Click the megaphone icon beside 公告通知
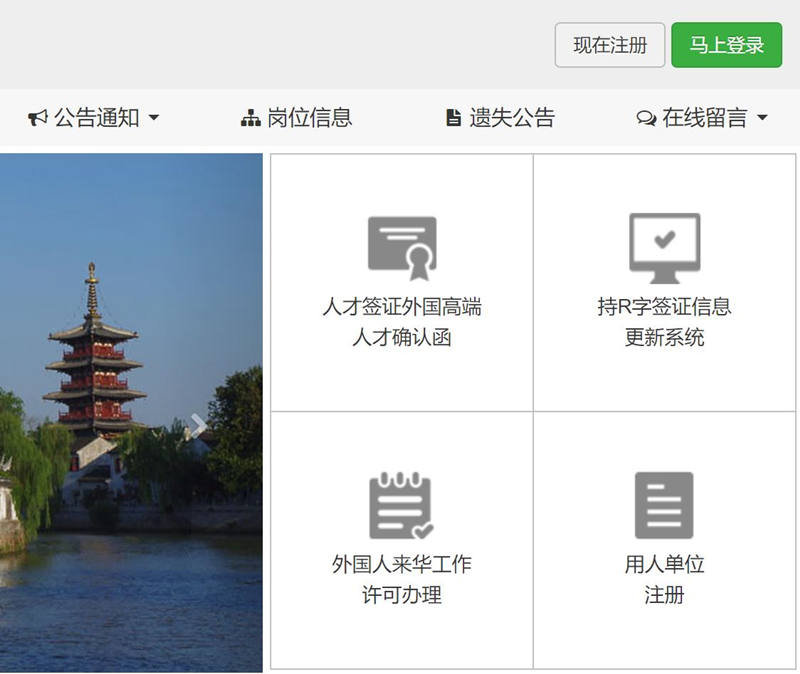The image size is (800, 674). click(38, 118)
